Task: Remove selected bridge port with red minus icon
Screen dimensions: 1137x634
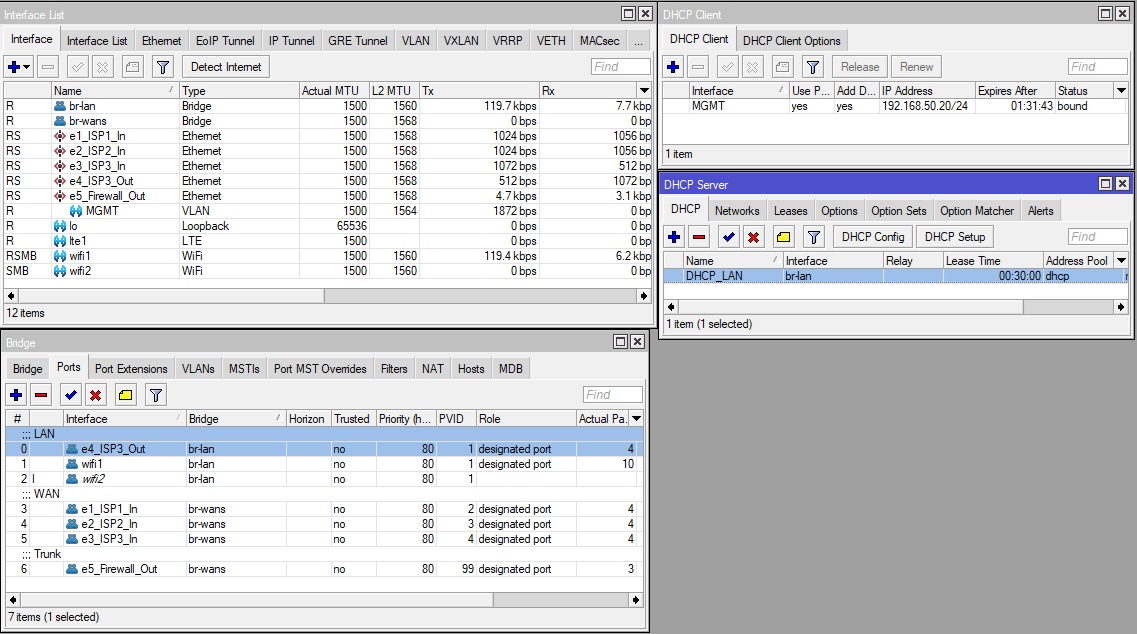Action: point(41,395)
